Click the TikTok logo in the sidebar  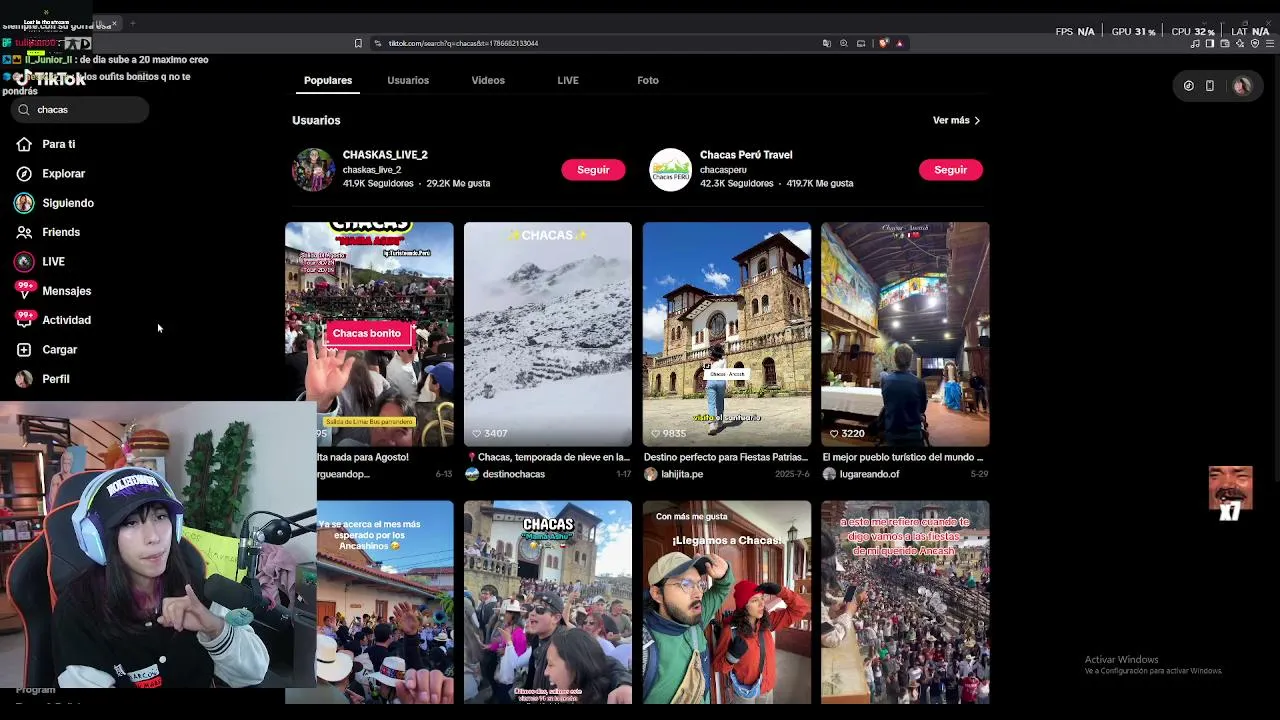pos(50,79)
